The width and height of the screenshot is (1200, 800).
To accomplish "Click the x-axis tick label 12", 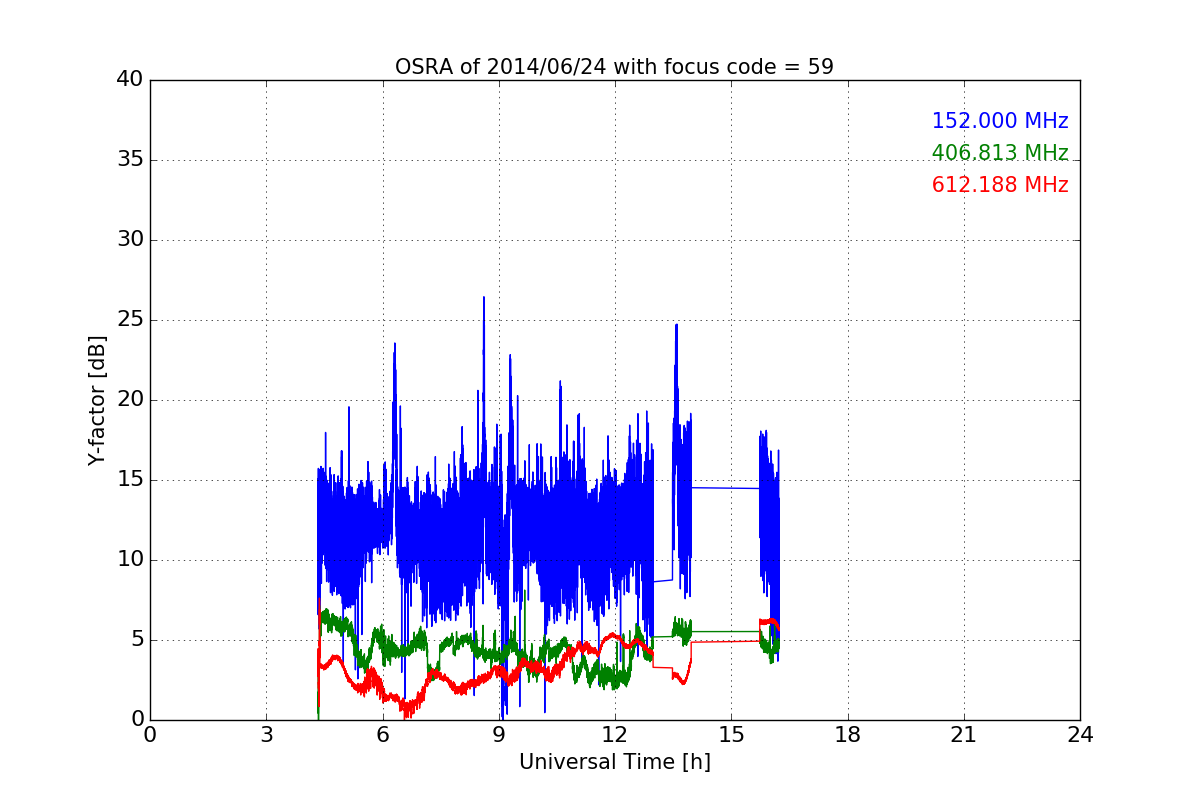I will (x=615, y=735).
